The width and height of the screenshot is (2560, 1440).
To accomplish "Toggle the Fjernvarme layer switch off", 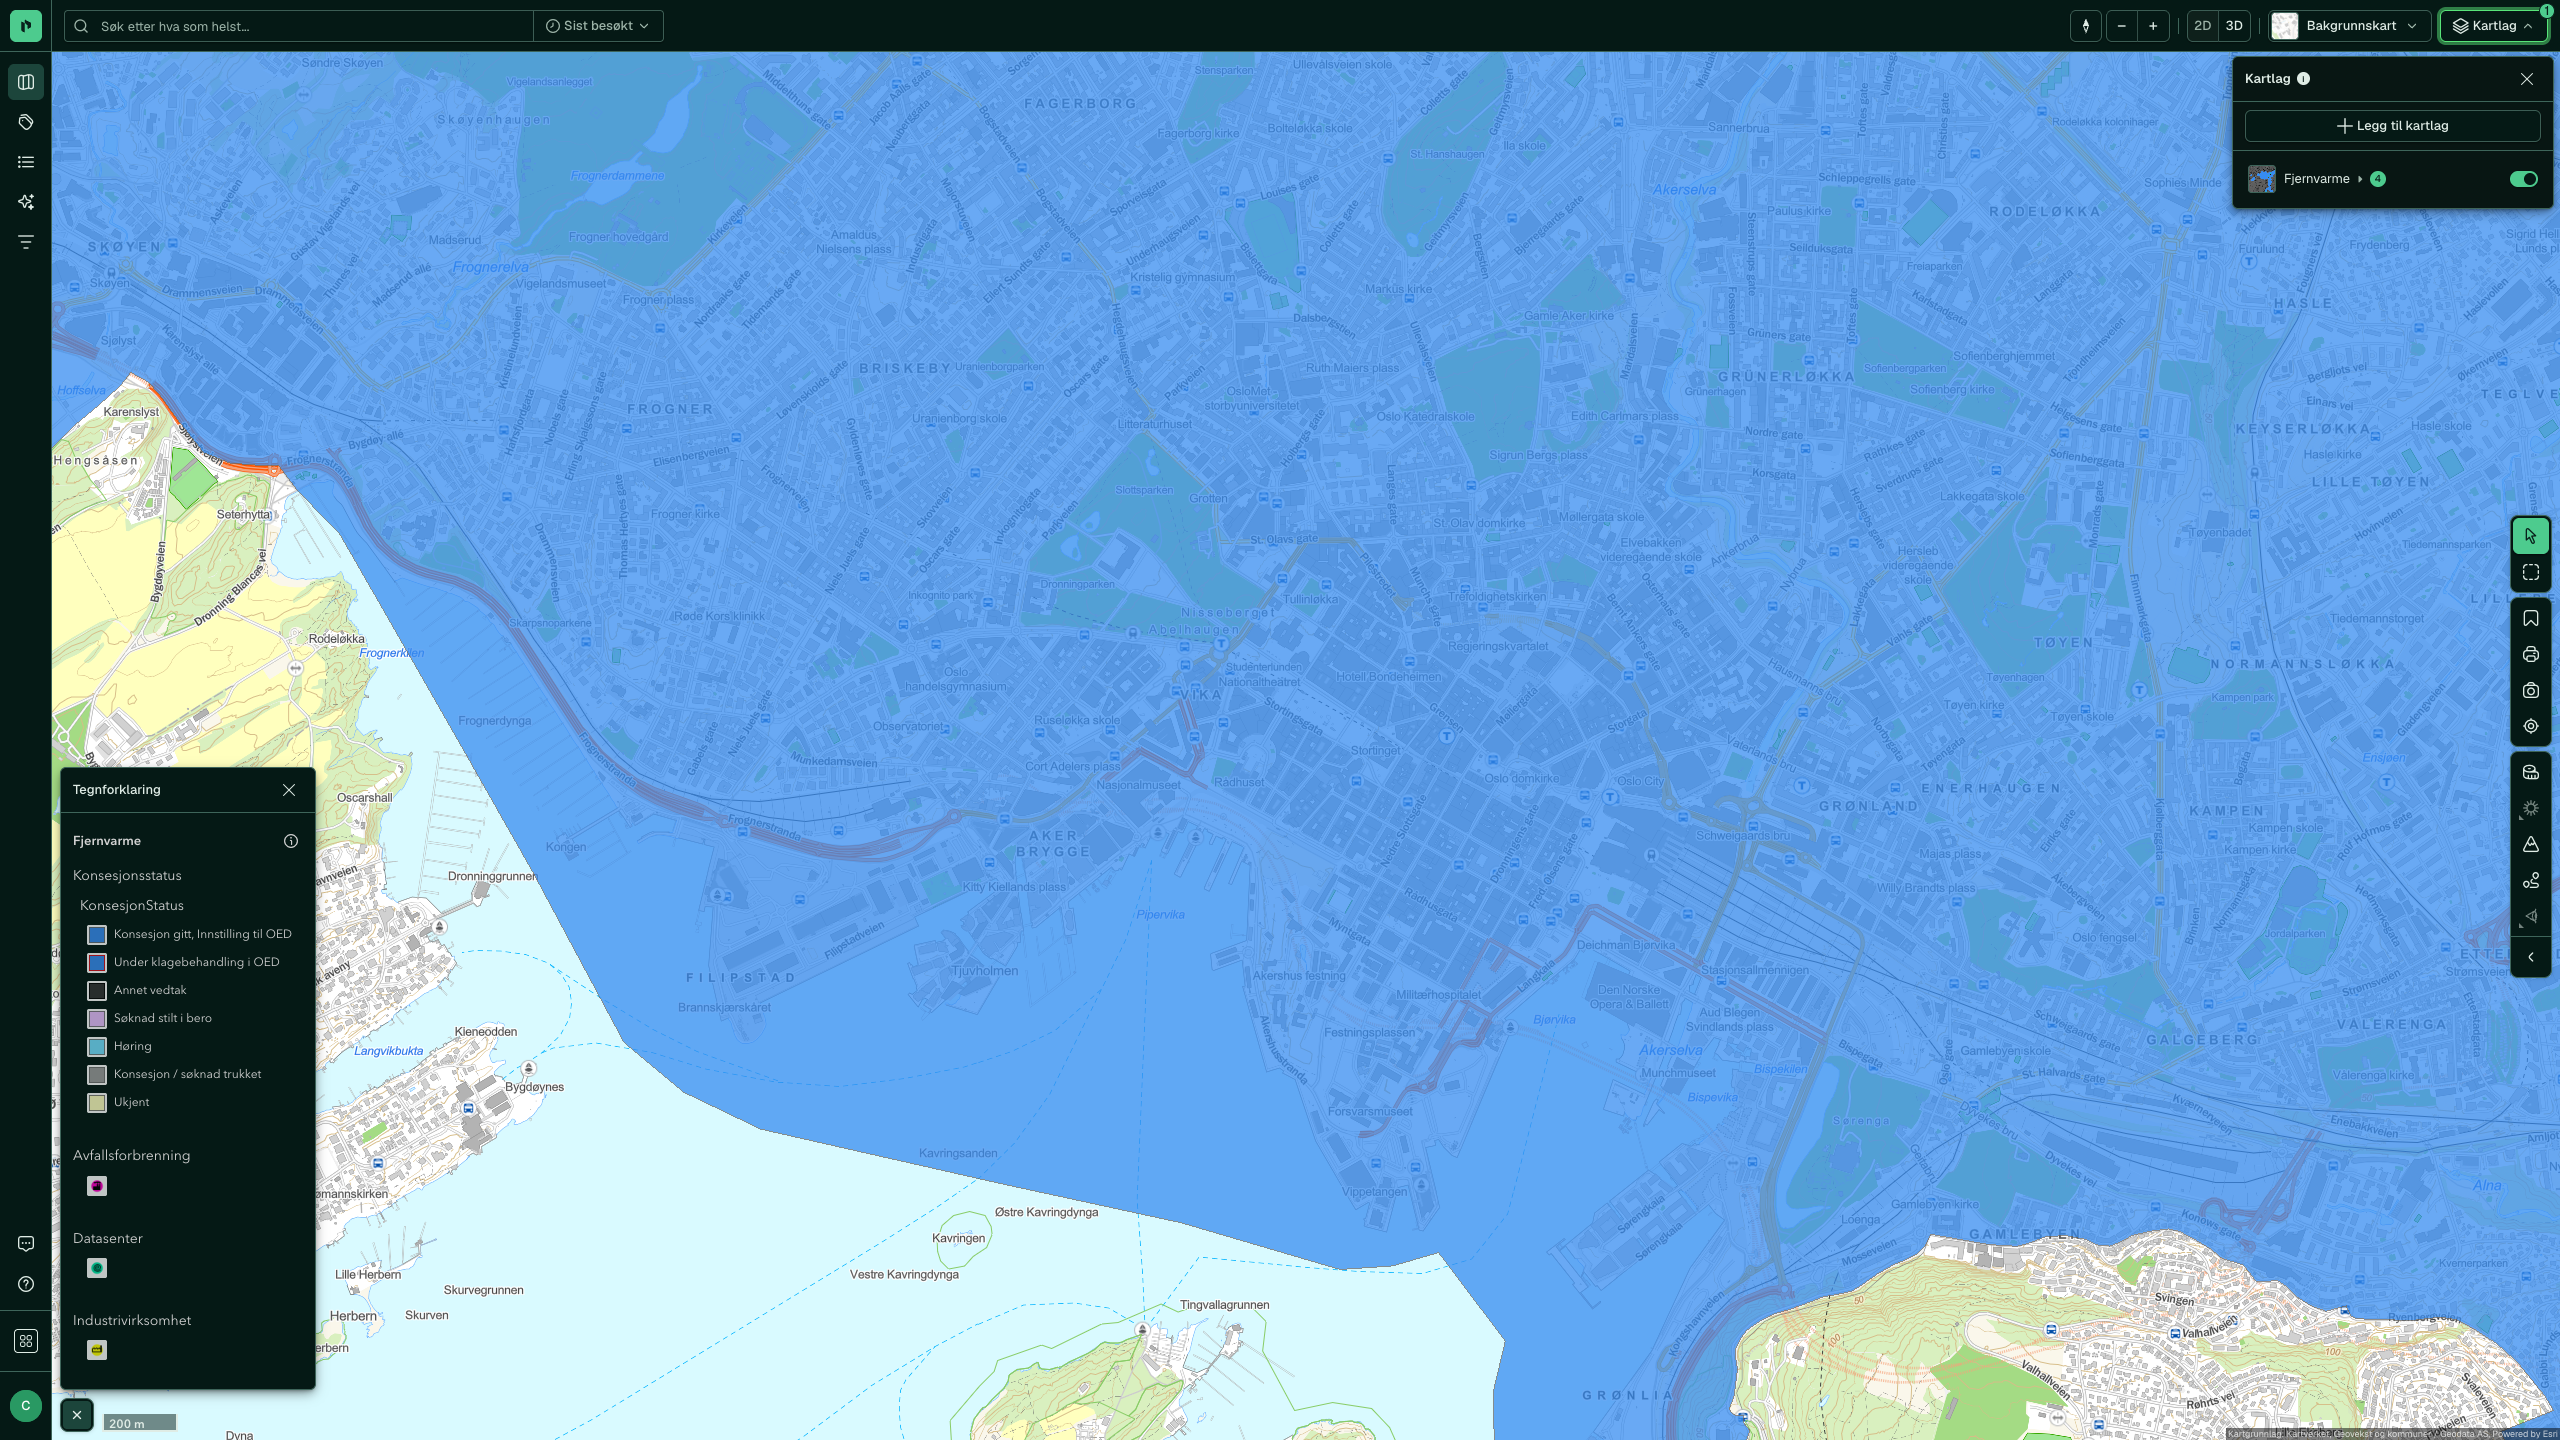I will [2523, 179].
